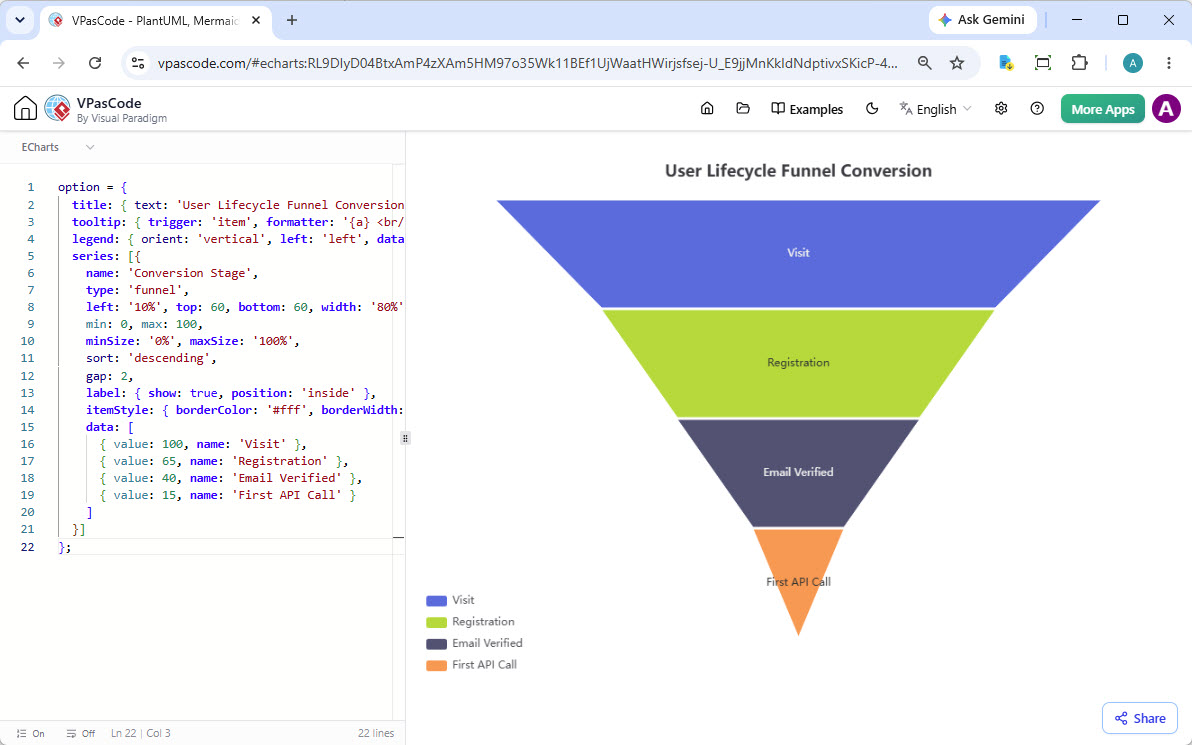1192x745 pixels.
Task: Toggle the line numbers On status item
Action: pyautogui.click(x=30, y=734)
